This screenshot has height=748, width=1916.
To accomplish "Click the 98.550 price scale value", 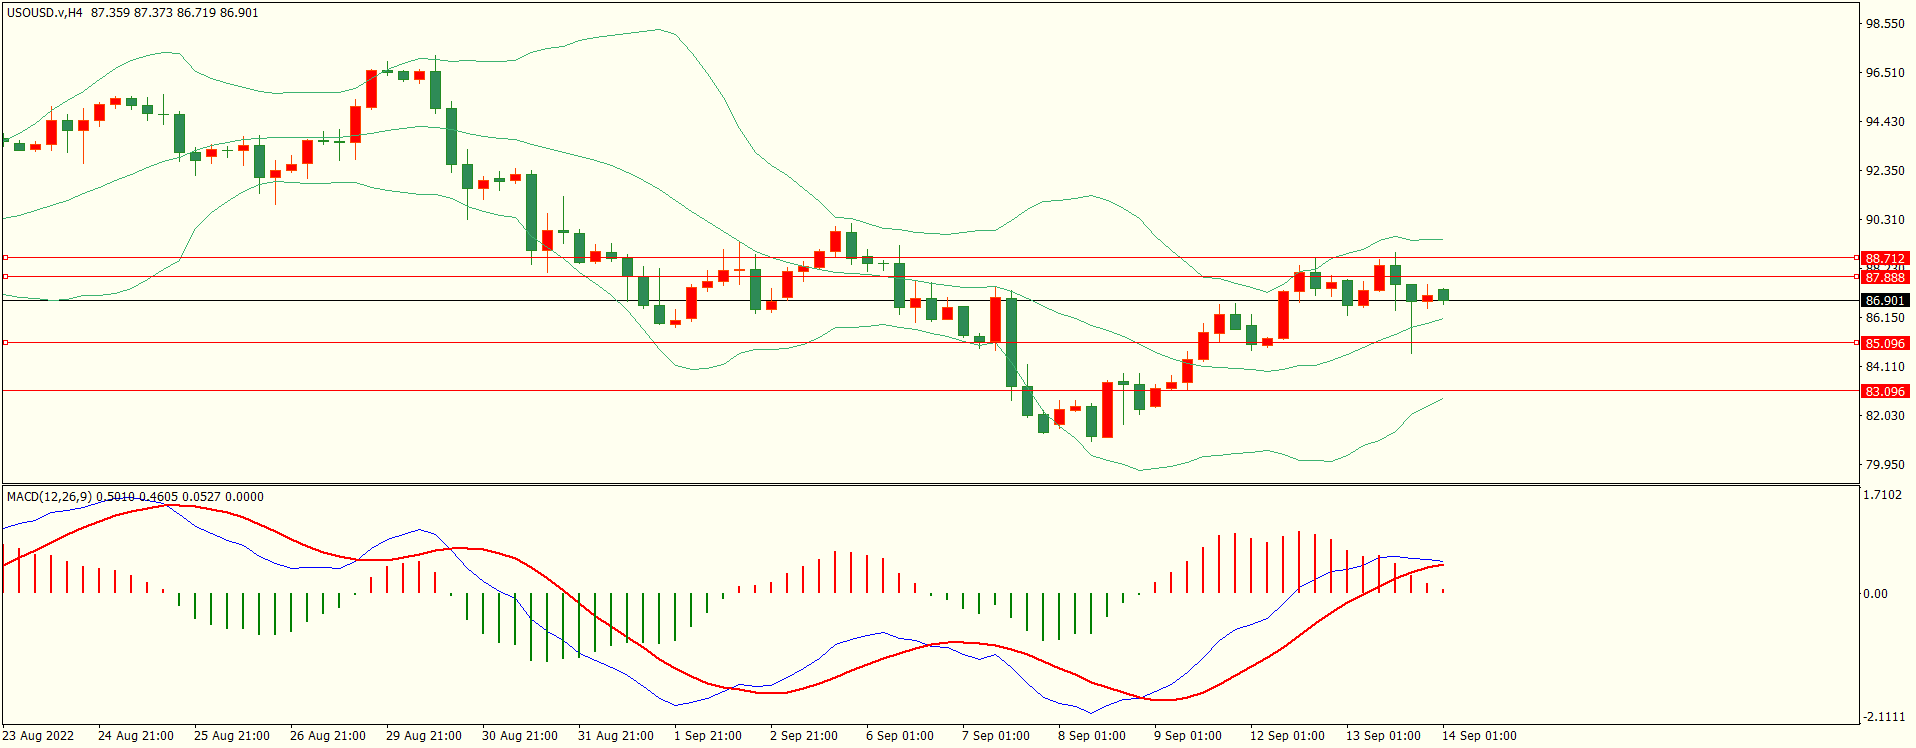I will pyautogui.click(x=1885, y=24).
